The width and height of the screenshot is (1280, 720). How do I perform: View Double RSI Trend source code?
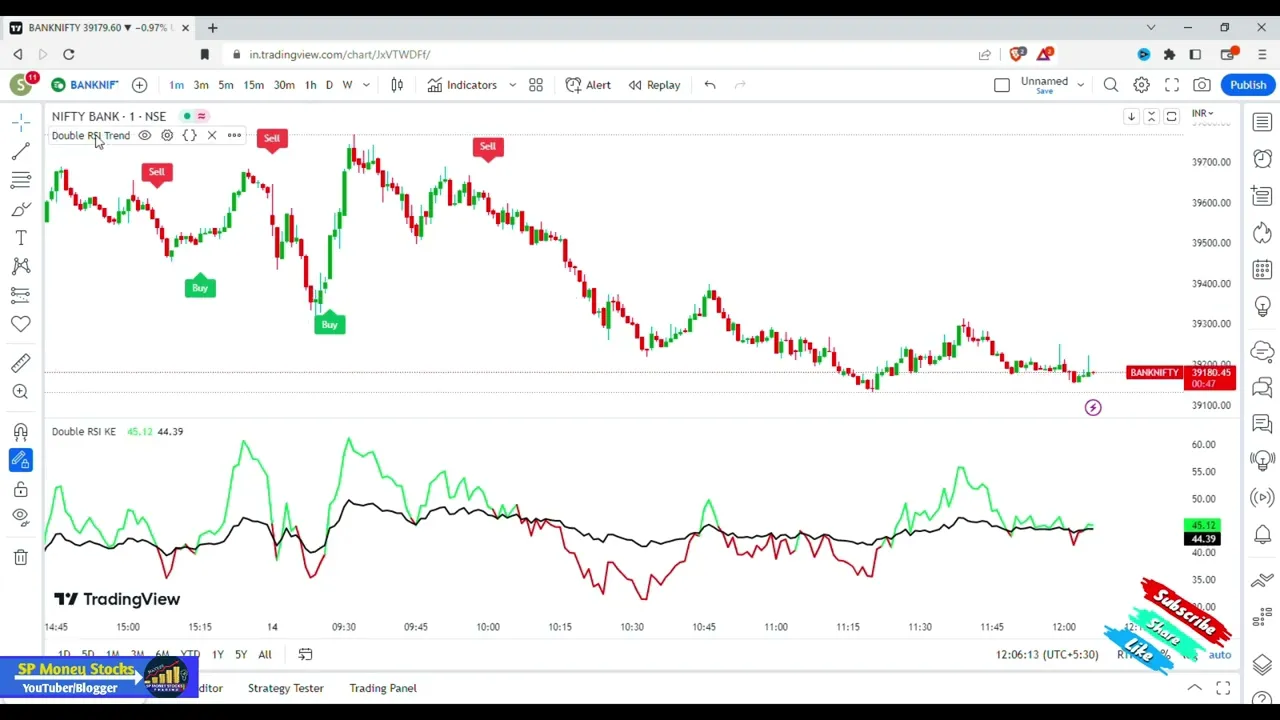189,136
